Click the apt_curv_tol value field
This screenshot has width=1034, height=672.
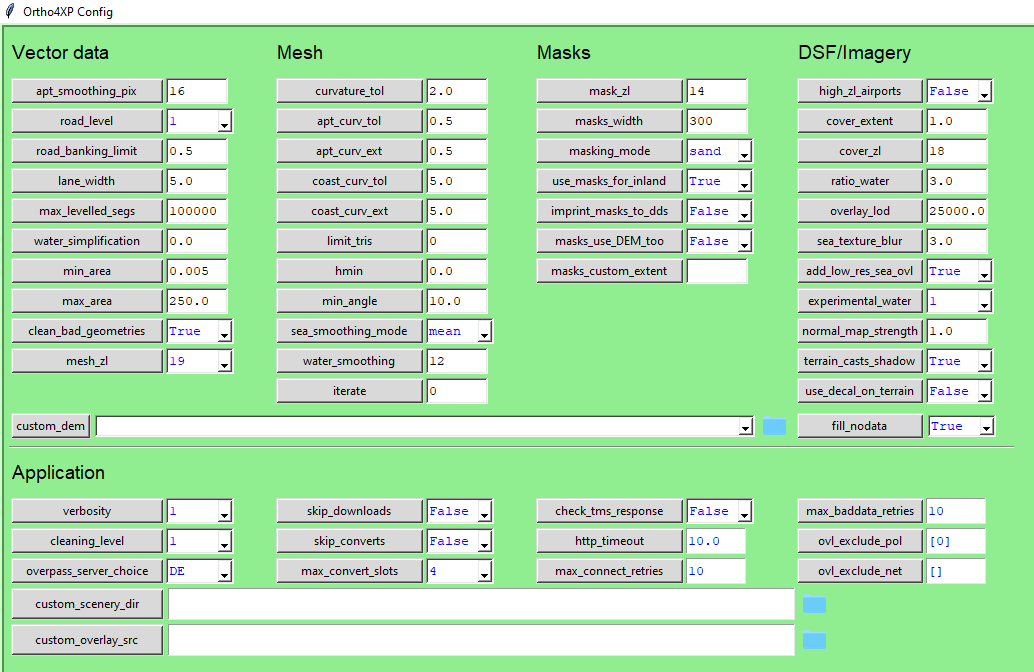point(456,121)
